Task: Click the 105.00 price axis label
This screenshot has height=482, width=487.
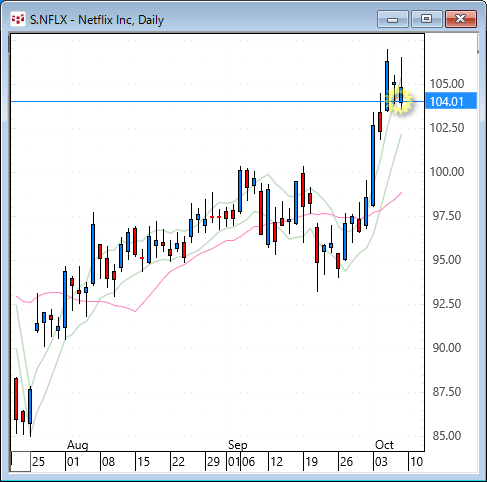Action: 447,84
